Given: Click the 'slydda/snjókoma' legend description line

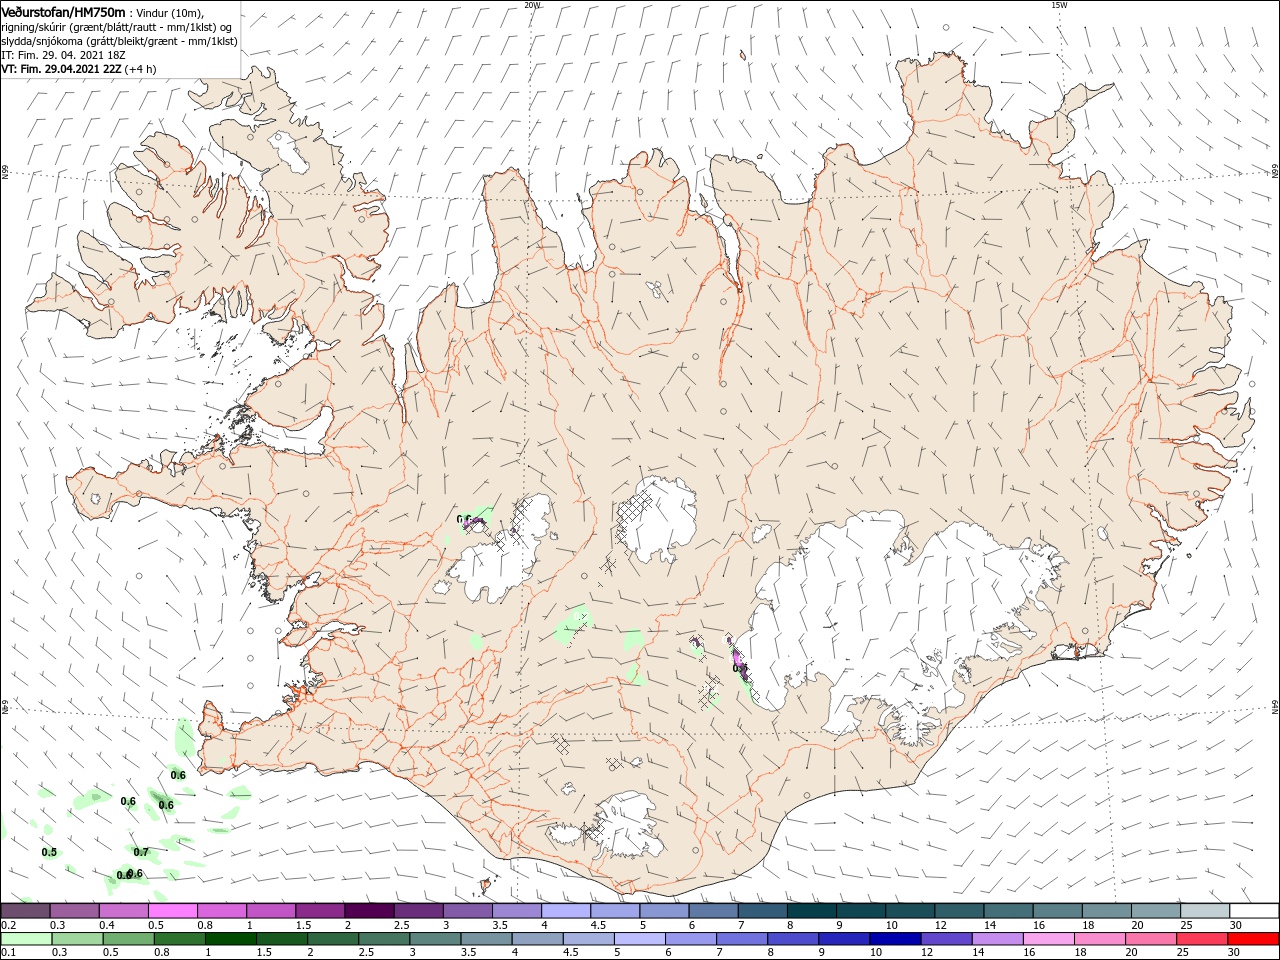Looking at the screenshot, I should pyautogui.click(x=119, y=41).
